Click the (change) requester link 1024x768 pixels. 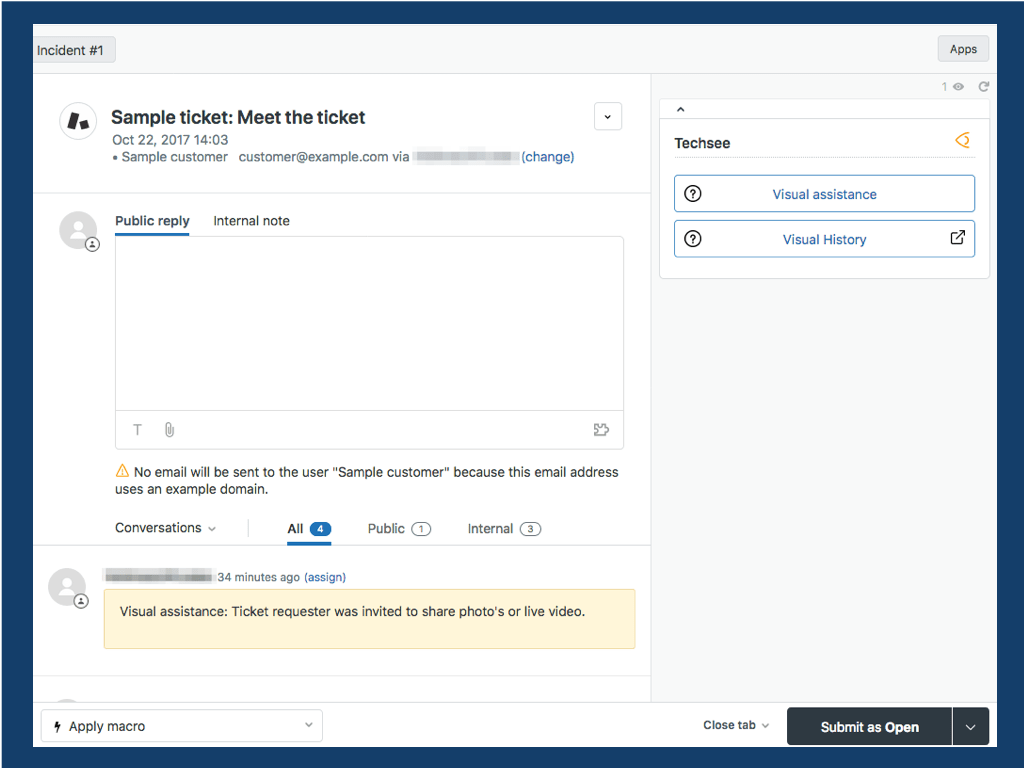point(547,157)
